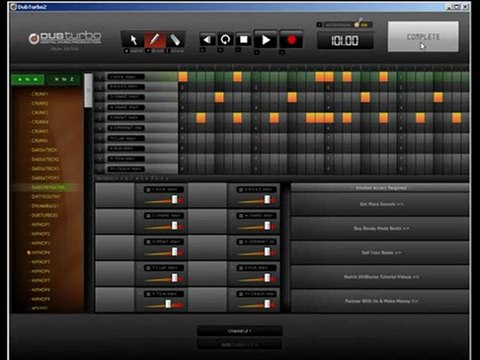Turn off last orange step in 5-HIHAT row
This screenshot has width=480, height=360.
[x=456, y=118]
